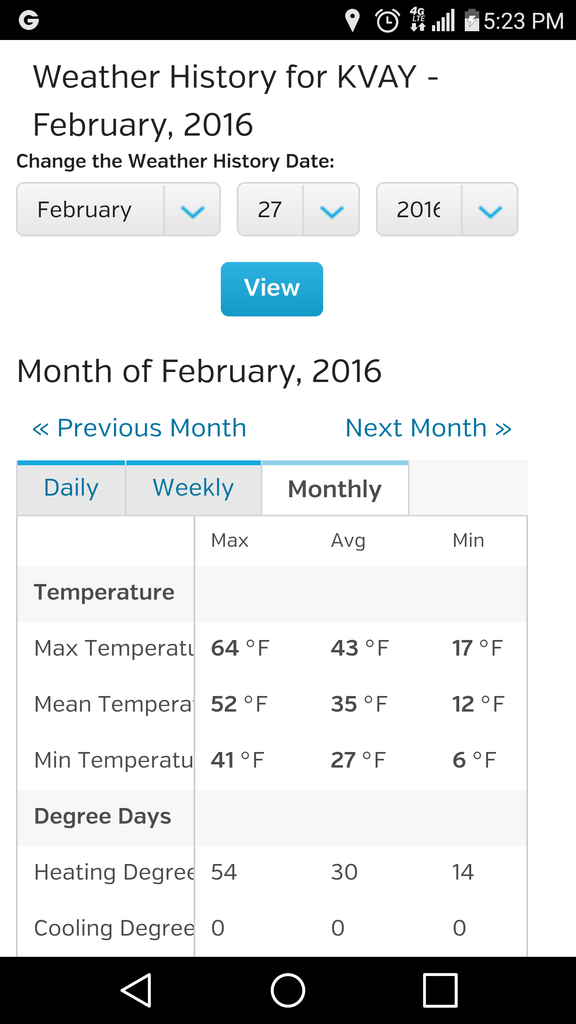Switch to the Daily tab
Image resolution: width=576 pixels, height=1024 pixels.
(x=71, y=488)
